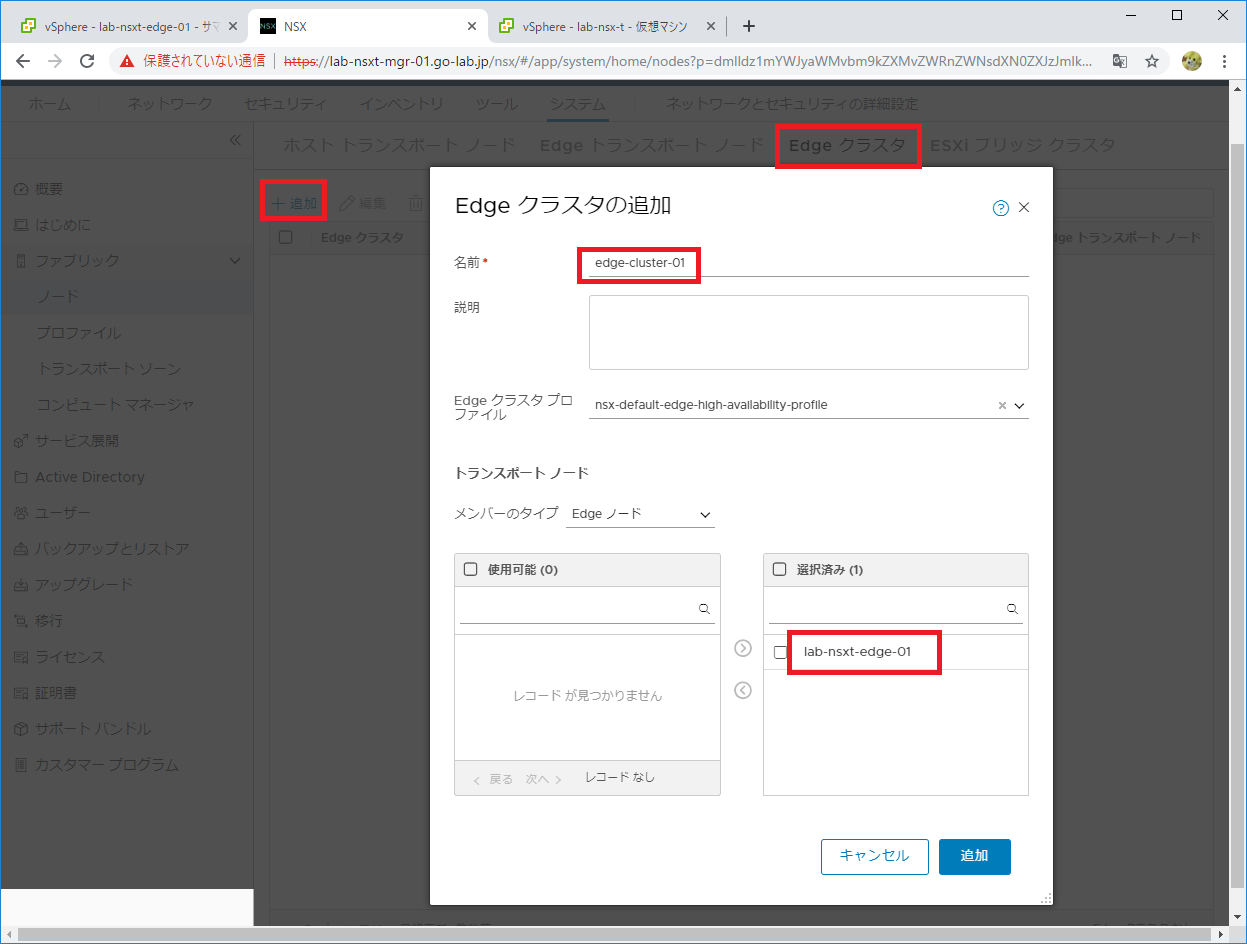Screen dimensions: 1247x944
Task: Open the セキュリティ top menu
Action: pyautogui.click(x=286, y=104)
